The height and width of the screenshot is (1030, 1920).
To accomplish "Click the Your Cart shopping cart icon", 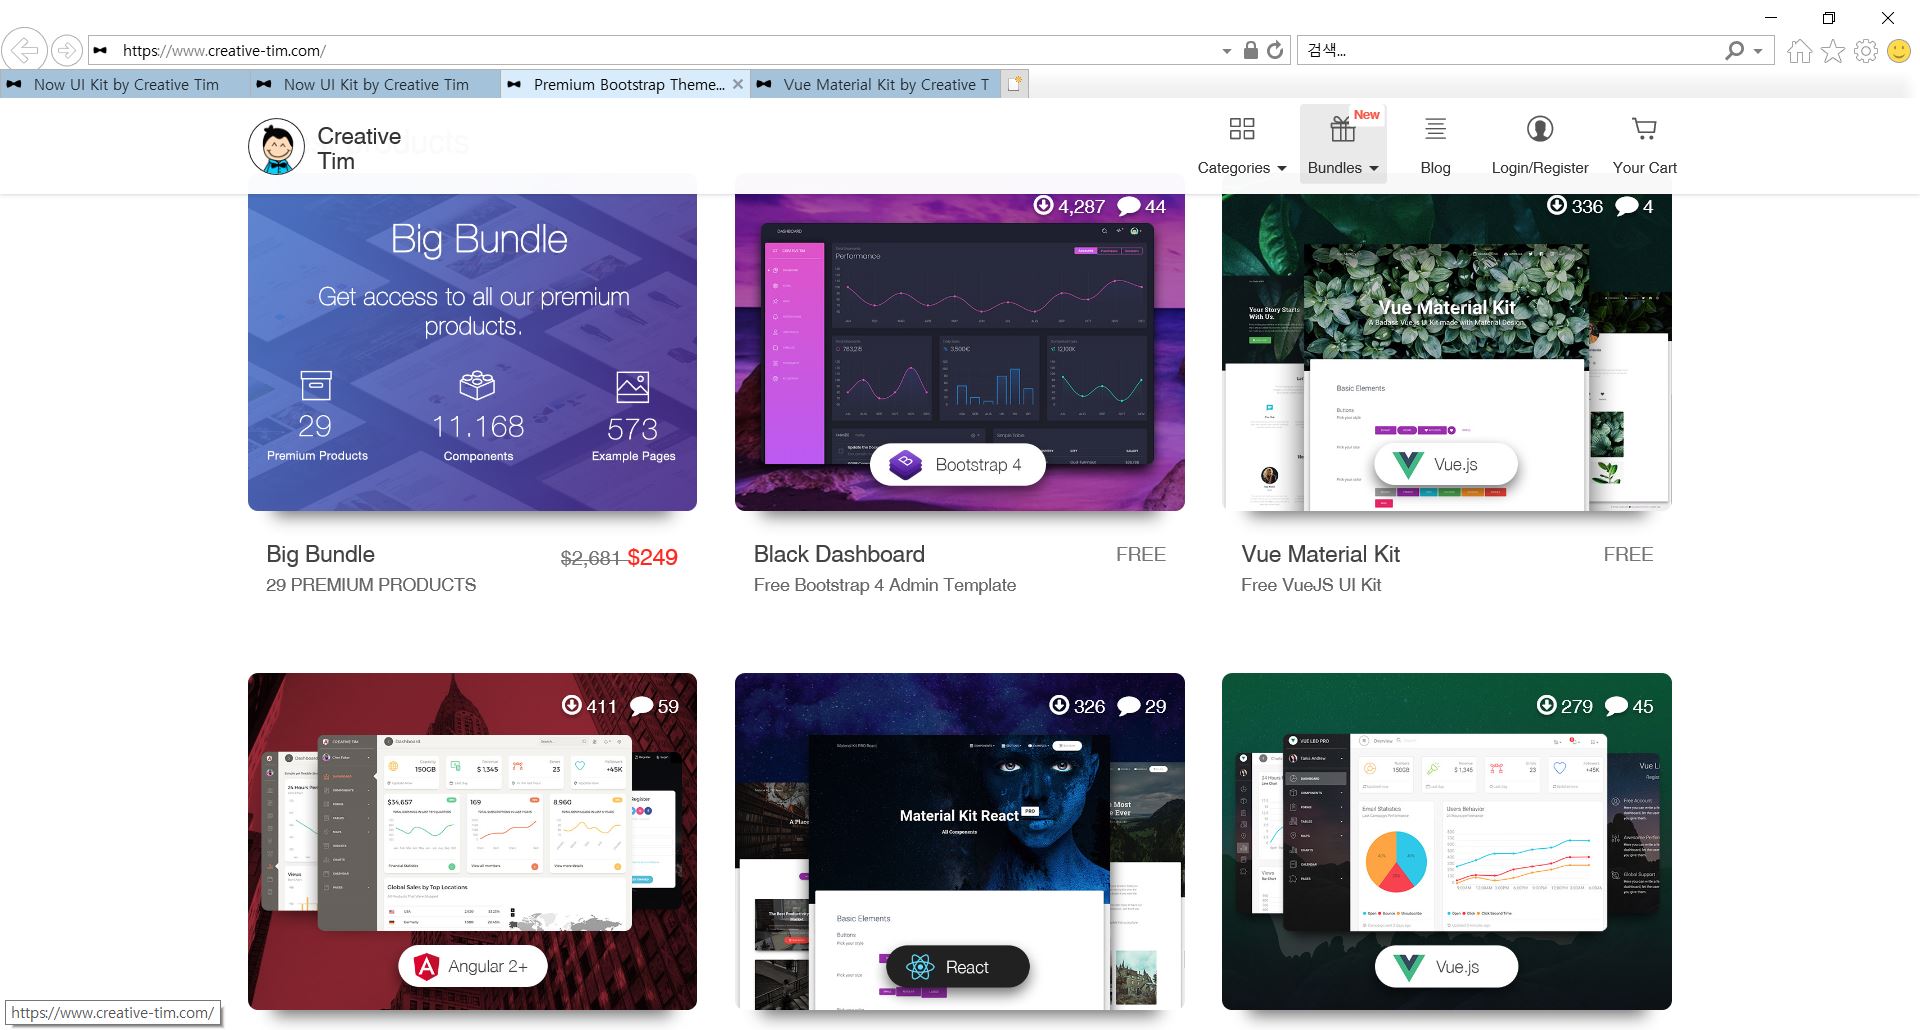I will [x=1644, y=128].
